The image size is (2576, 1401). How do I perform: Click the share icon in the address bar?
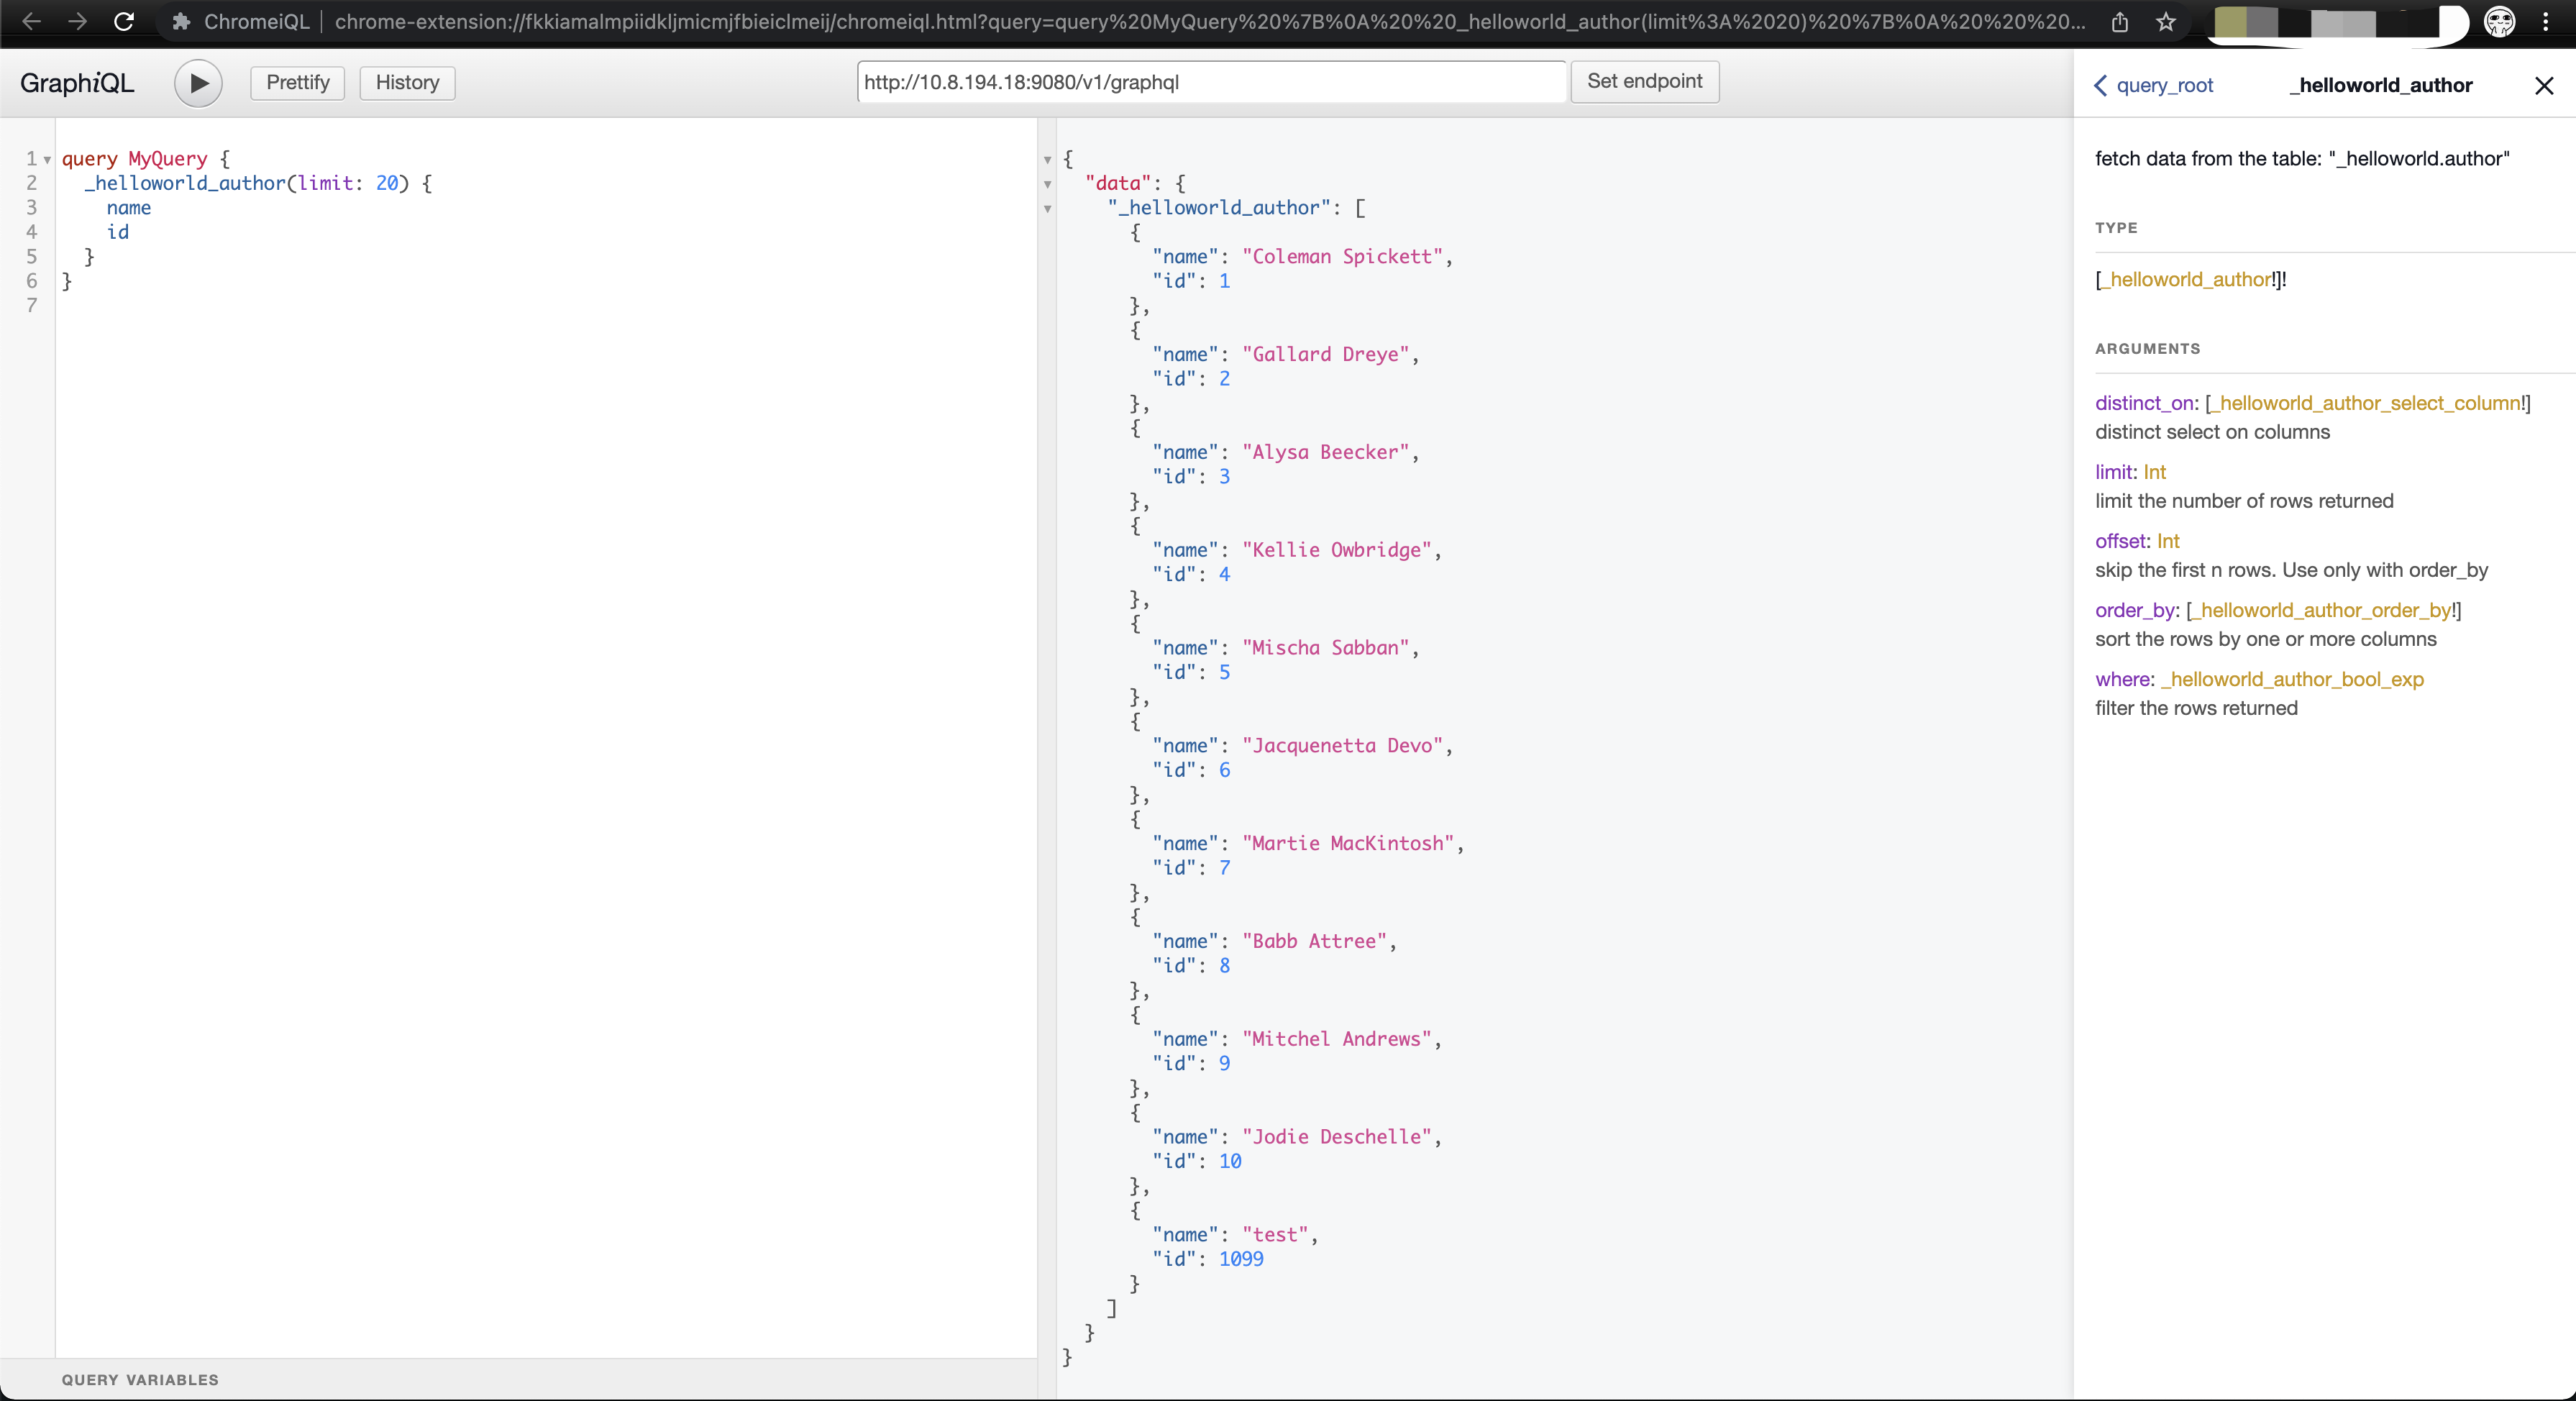(x=2119, y=22)
